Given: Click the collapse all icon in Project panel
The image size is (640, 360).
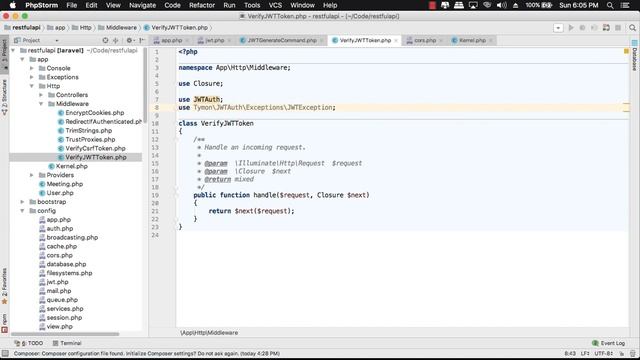Looking at the screenshot, I should pos(116,40).
